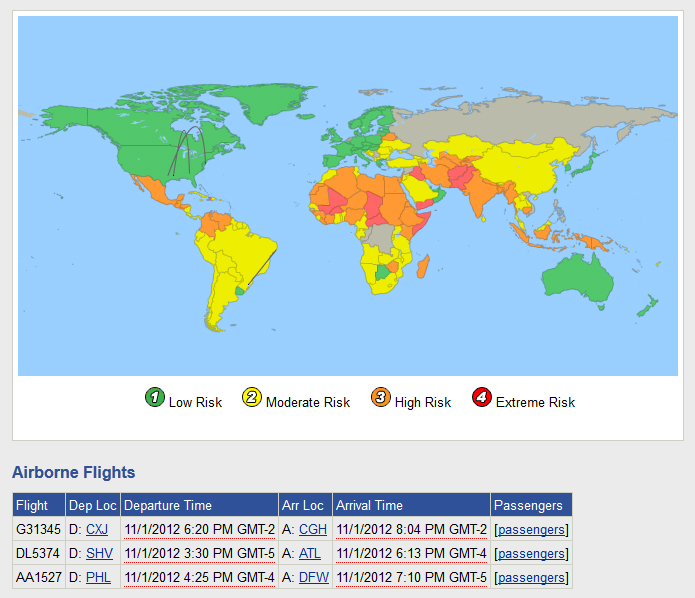
Task: Click the Passengers column header
Action: point(529,505)
